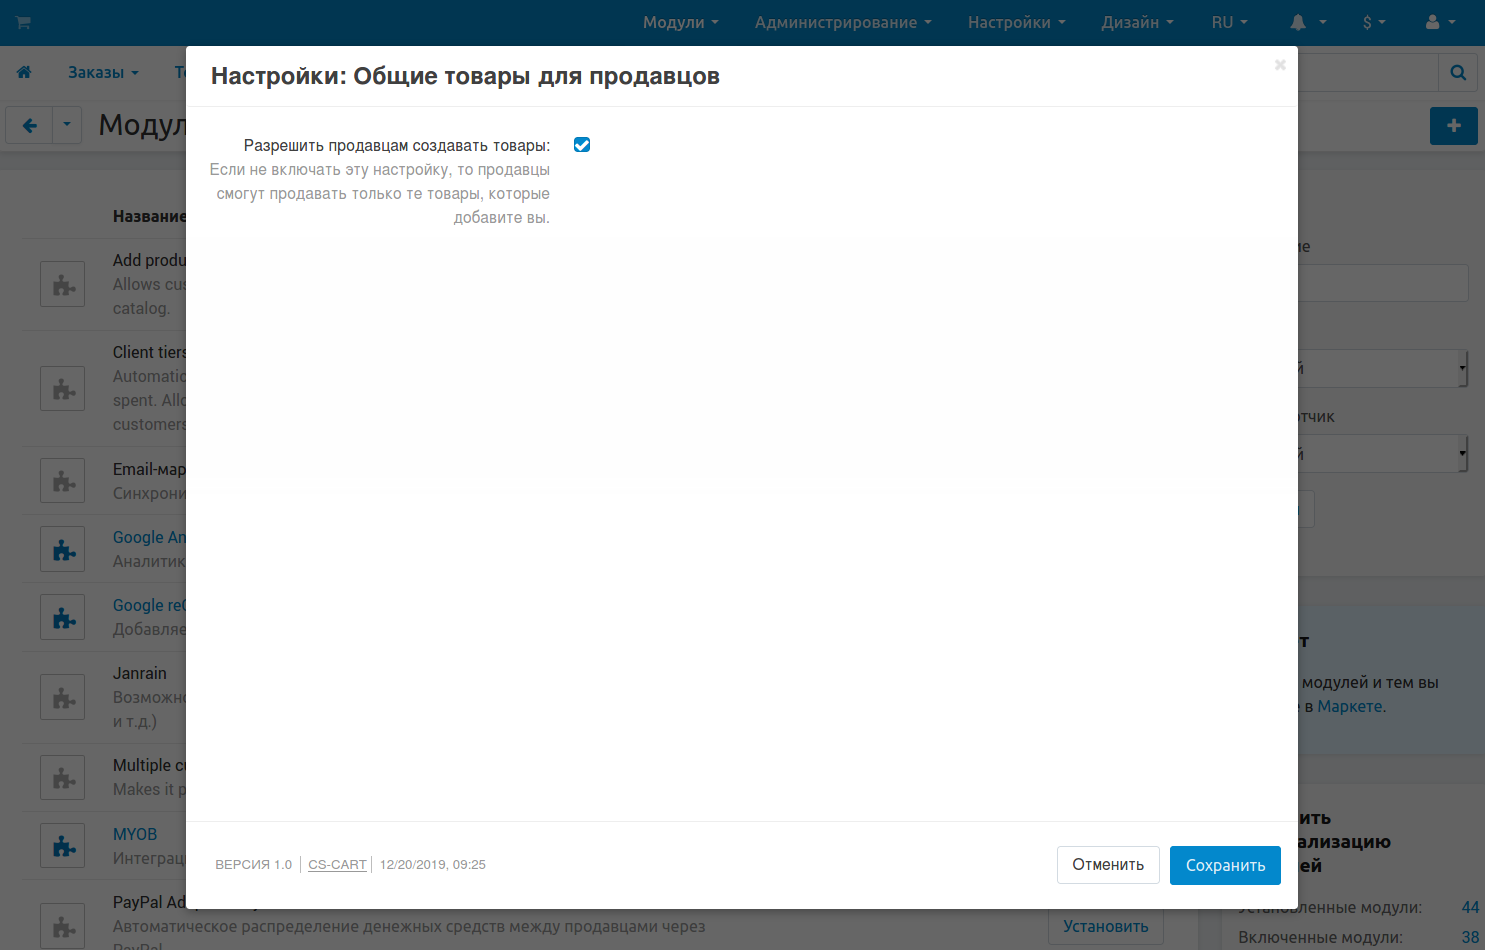Close the settings dialog with X
The image size is (1485, 950).
1279,65
